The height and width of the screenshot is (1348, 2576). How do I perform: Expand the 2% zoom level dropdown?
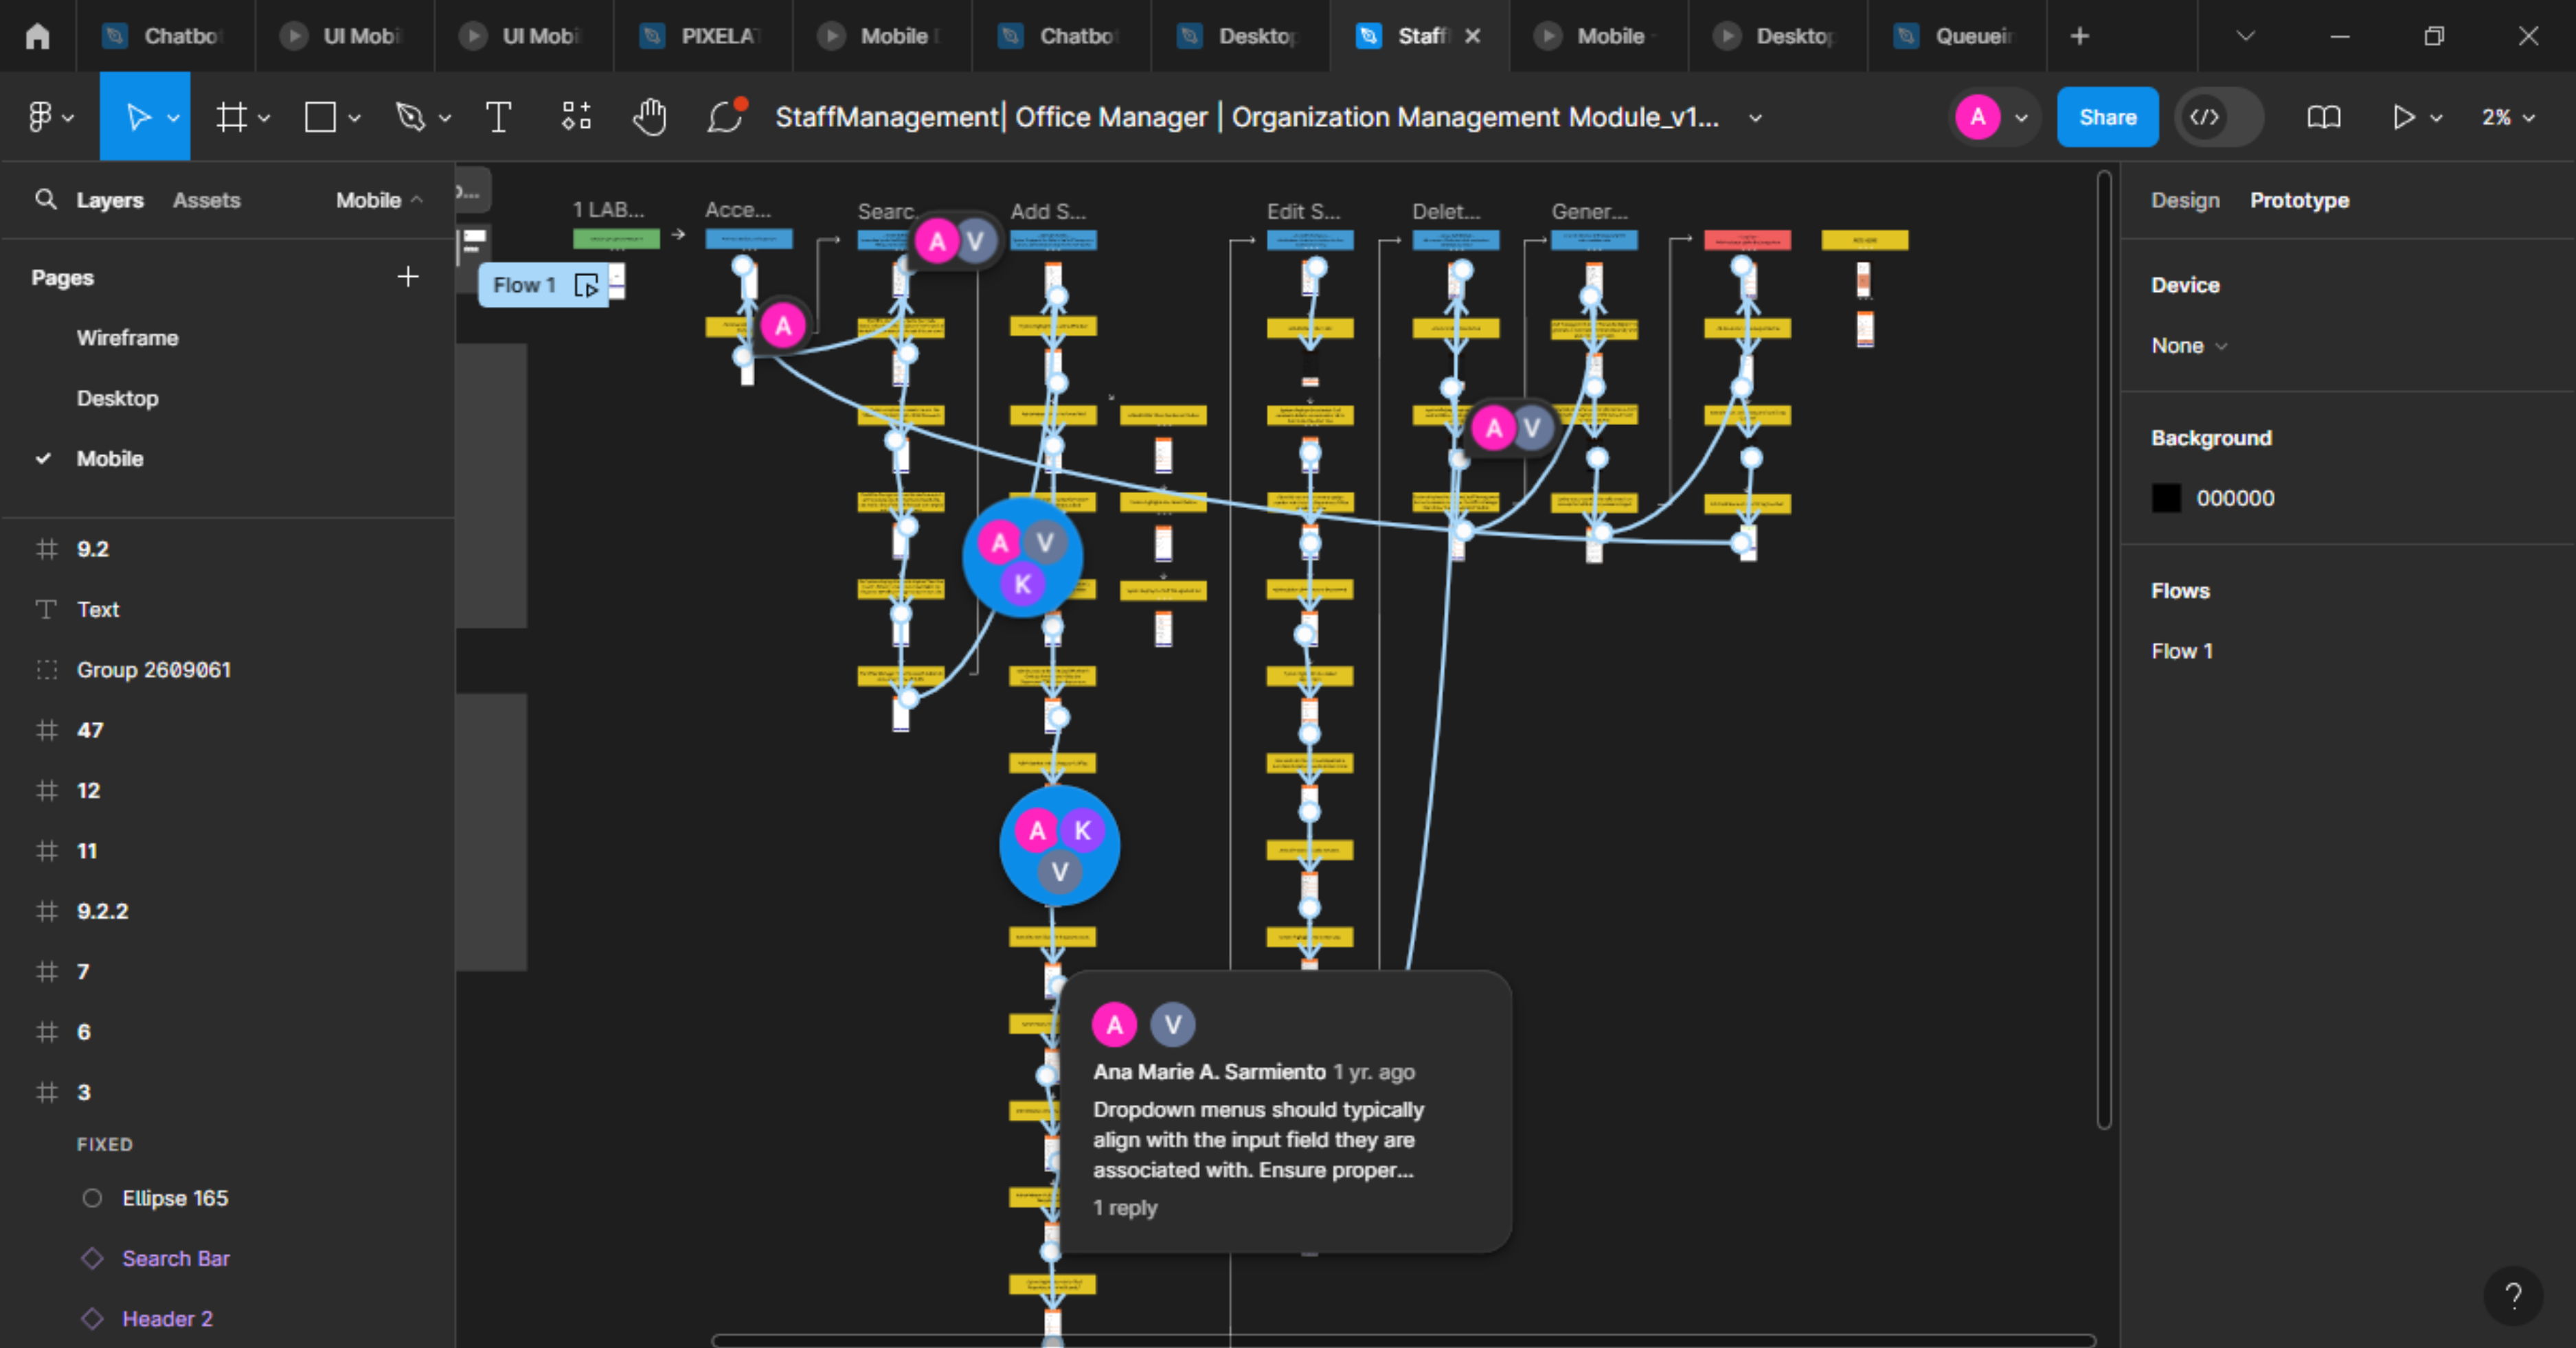click(x=2508, y=117)
